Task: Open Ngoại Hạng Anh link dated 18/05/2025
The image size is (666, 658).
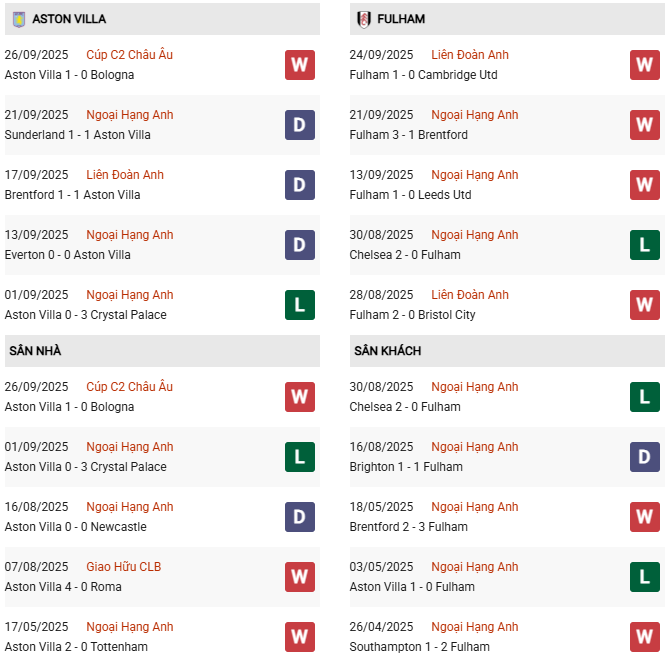Action: [x=475, y=507]
